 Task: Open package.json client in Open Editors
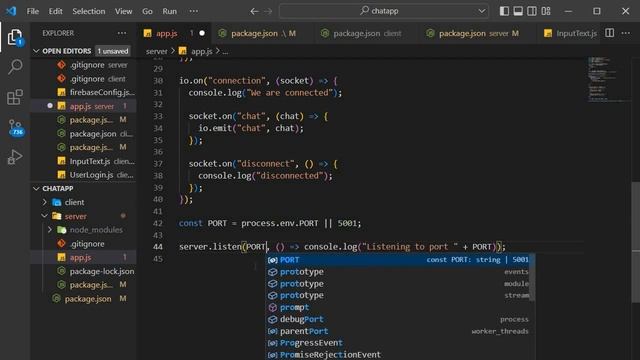[x=84, y=133]
